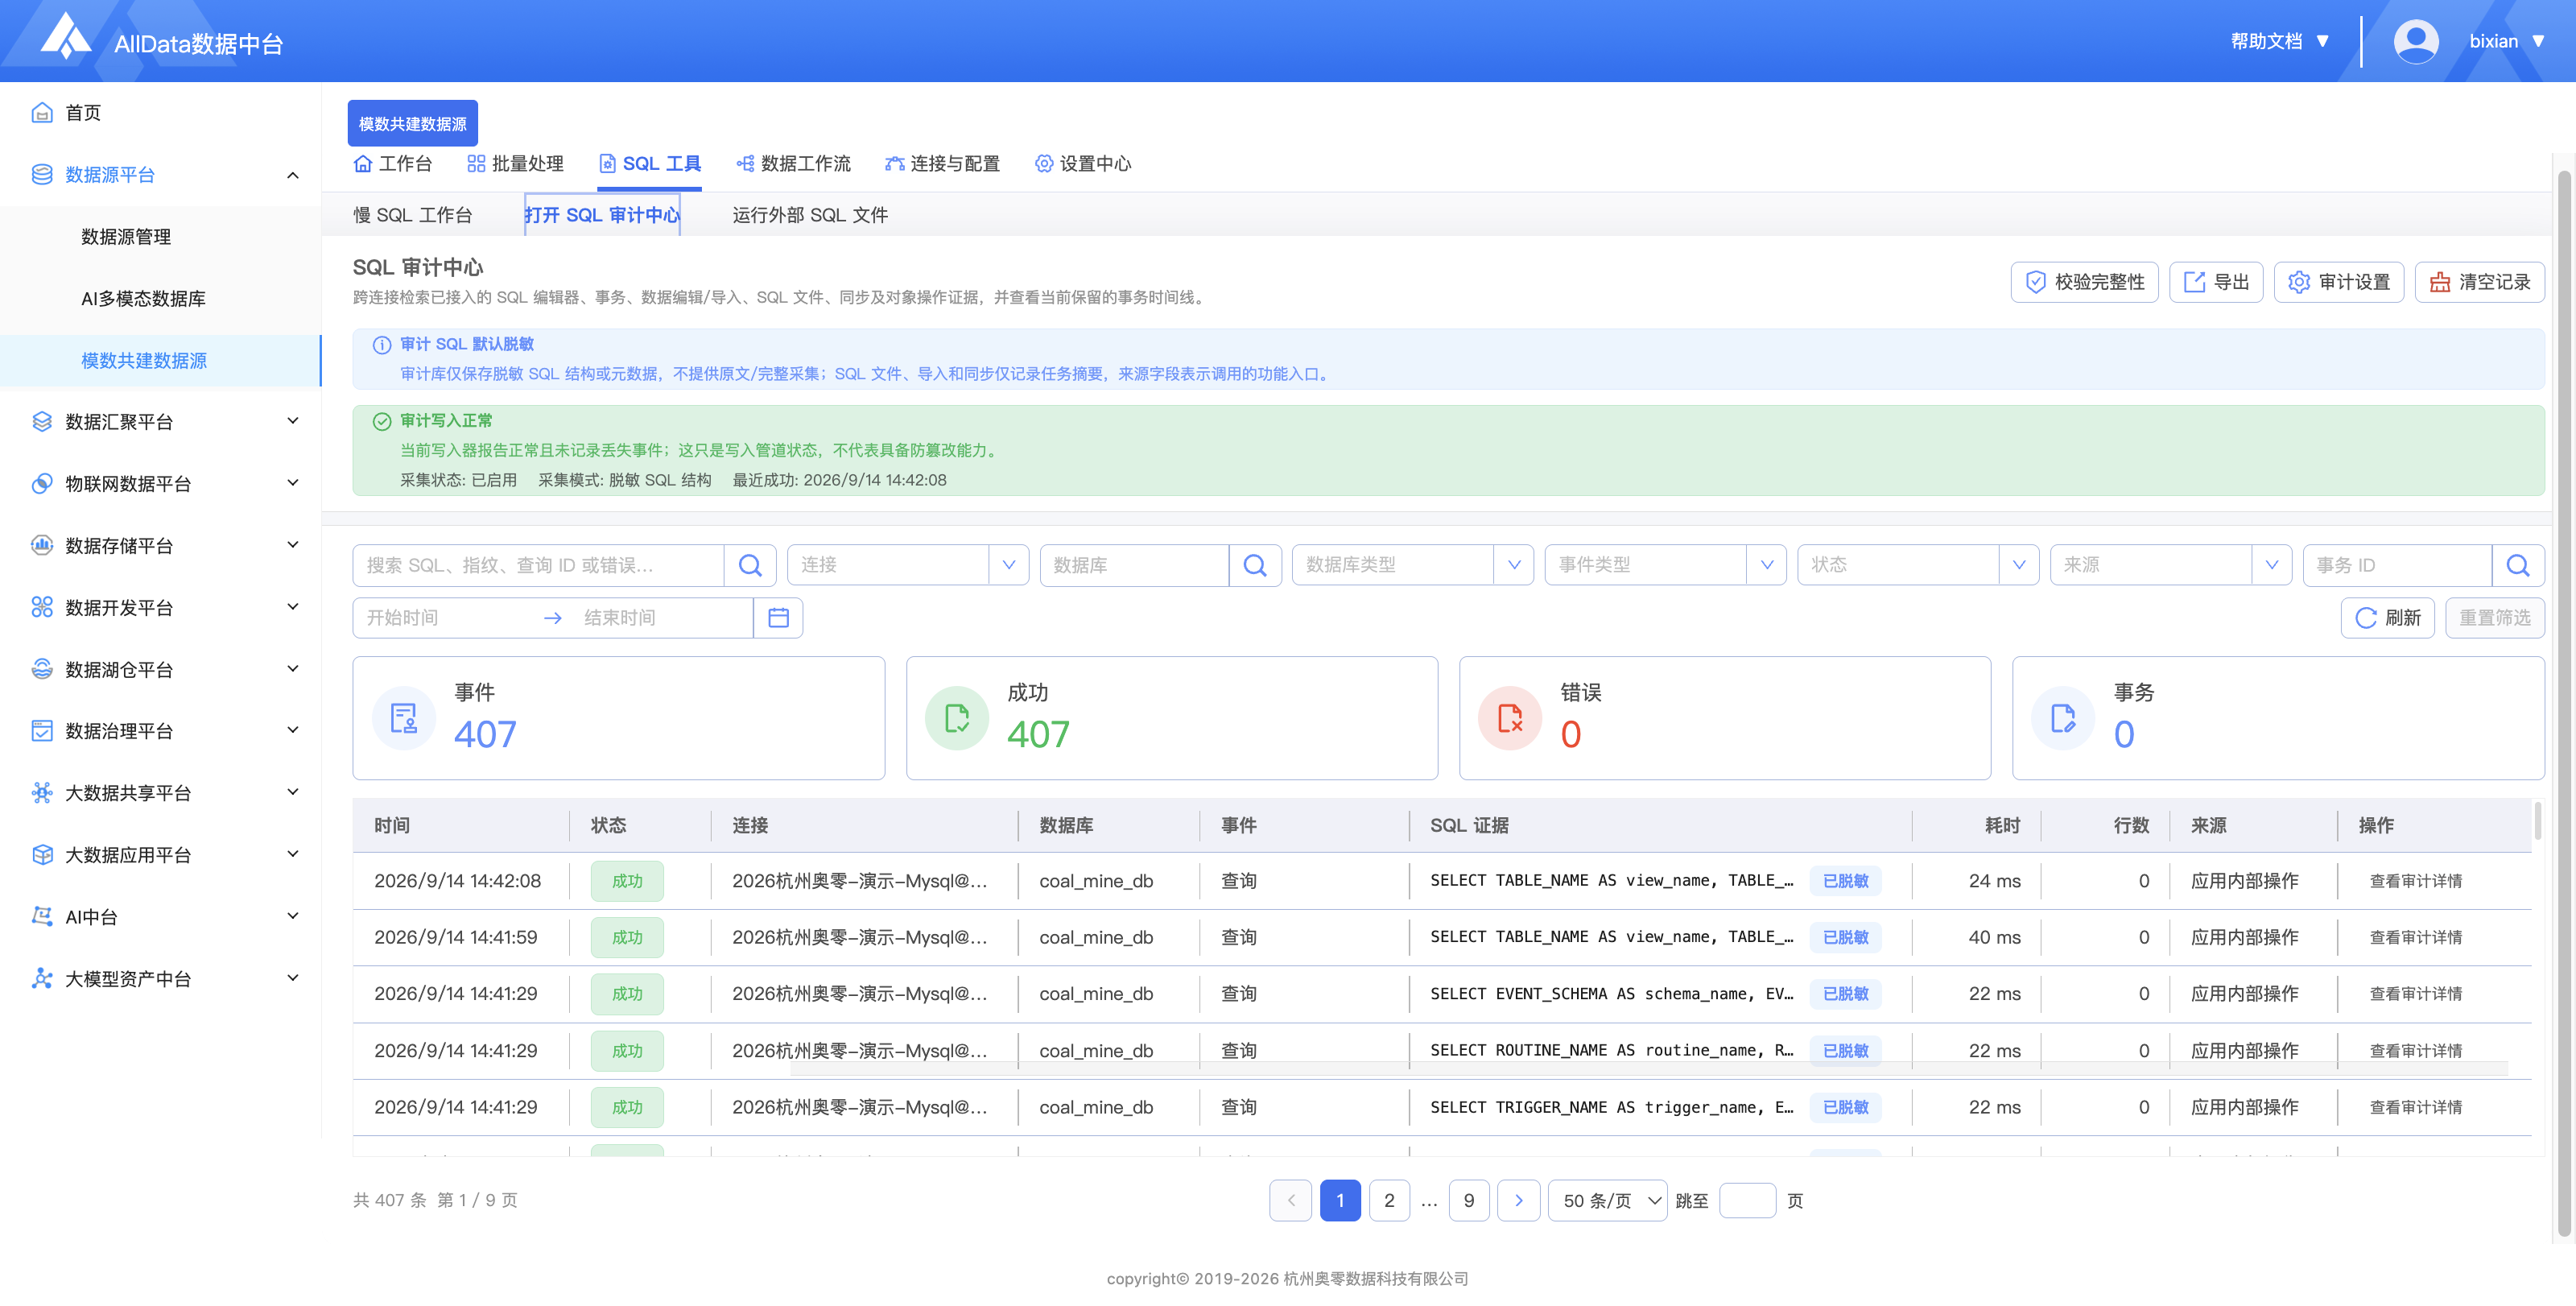
Task: Select 数据源管理 in the sidebar
Action: click(x=126, y=237)
